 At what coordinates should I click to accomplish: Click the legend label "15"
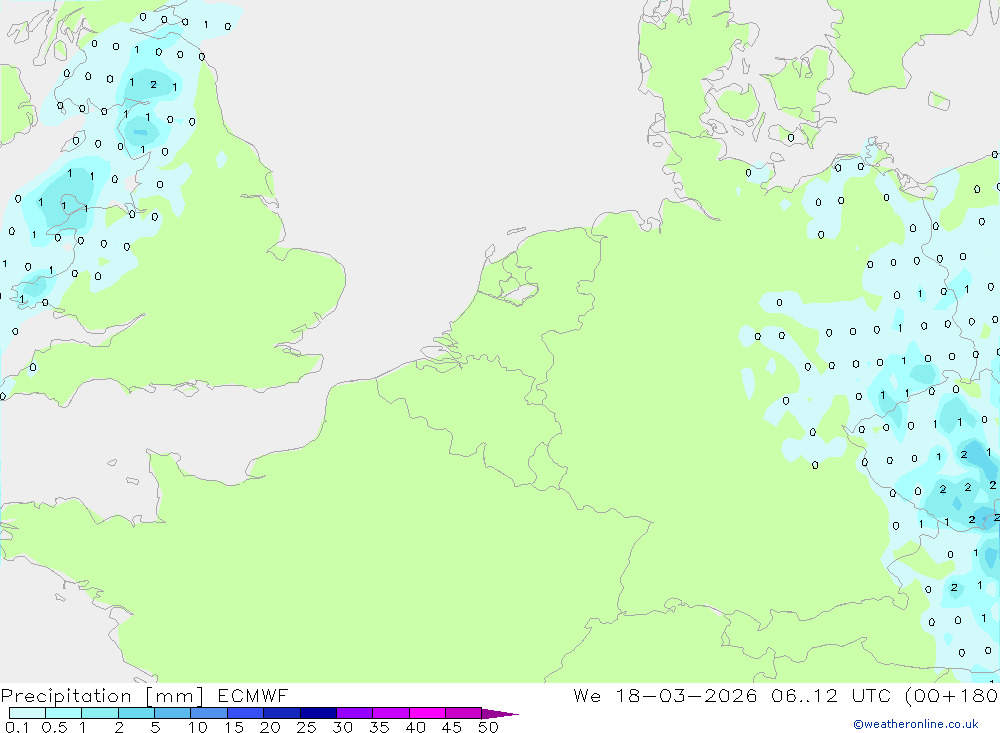coord(234,727)
